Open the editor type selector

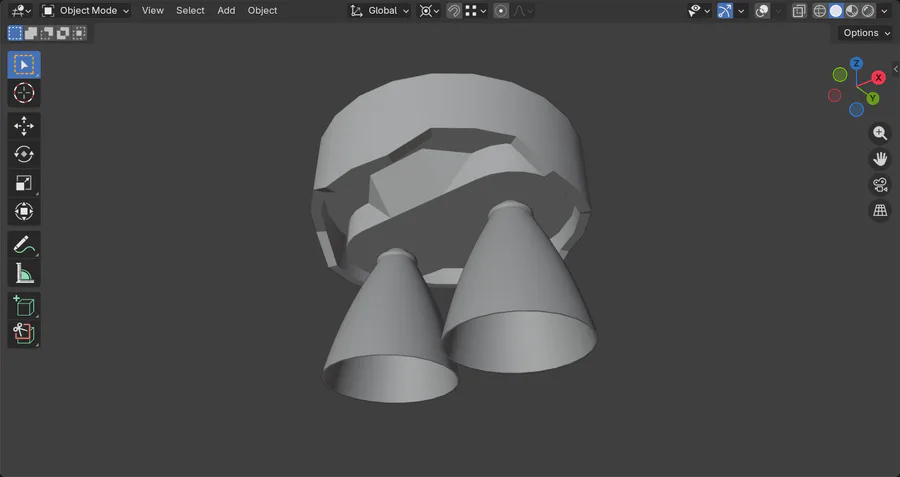coord(21,10)
